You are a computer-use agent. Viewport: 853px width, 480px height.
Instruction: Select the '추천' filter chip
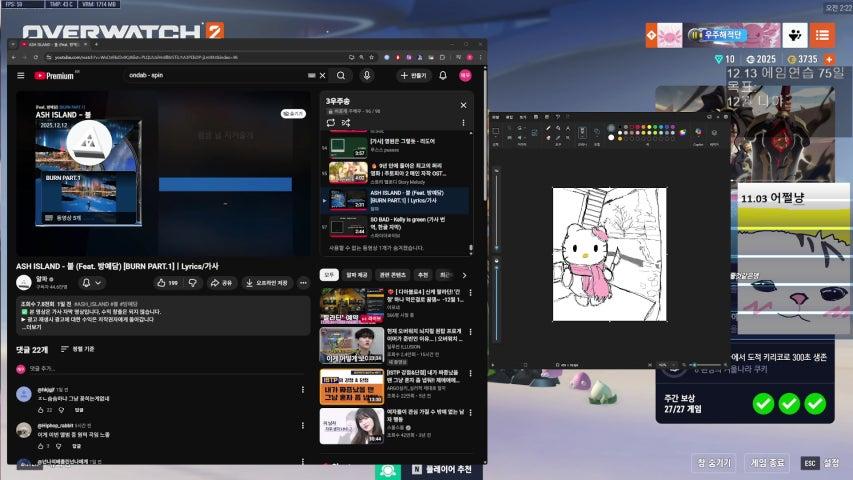pos(422,274)
